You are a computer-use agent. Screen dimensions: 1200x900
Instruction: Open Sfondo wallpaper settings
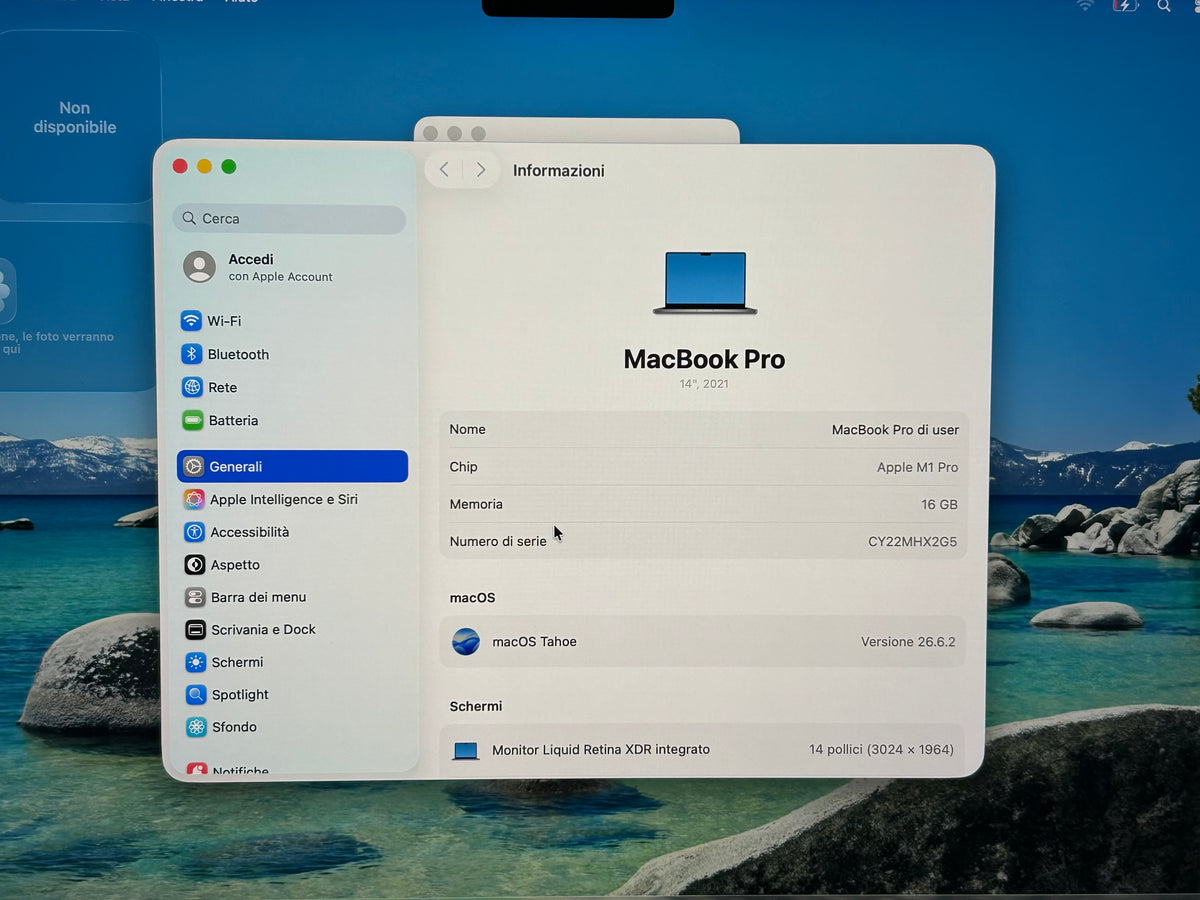coord(292,727)
